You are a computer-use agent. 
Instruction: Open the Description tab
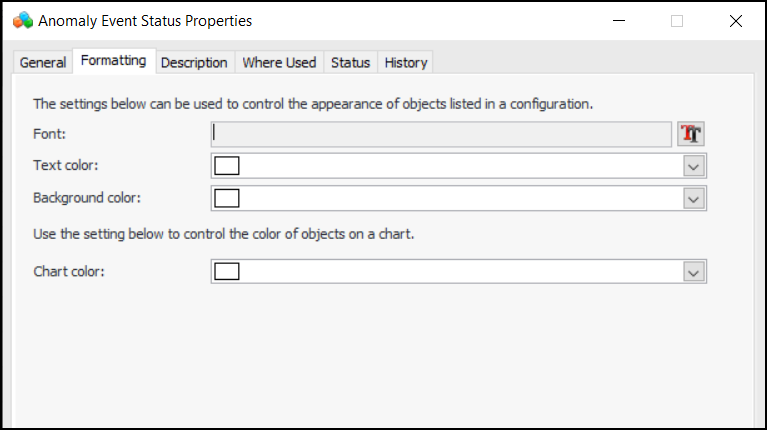[194, 62]
